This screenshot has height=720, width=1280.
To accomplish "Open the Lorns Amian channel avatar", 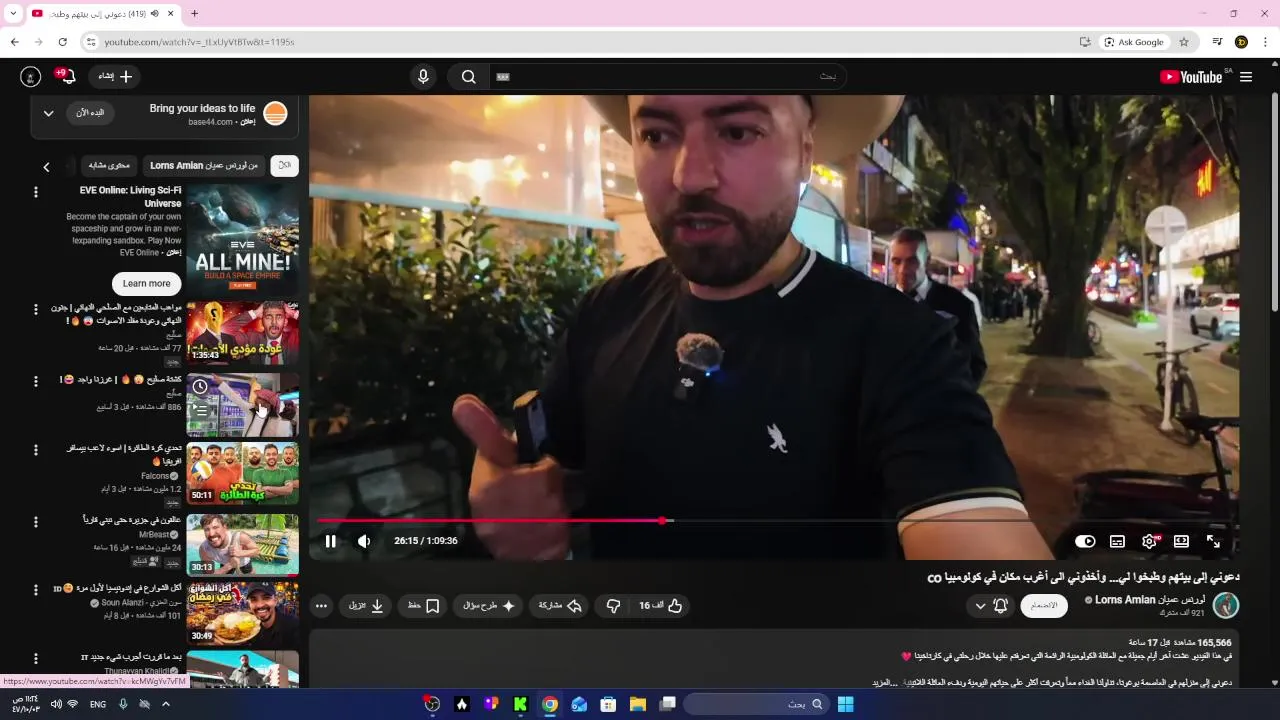I will click(x=1226, y=605).
